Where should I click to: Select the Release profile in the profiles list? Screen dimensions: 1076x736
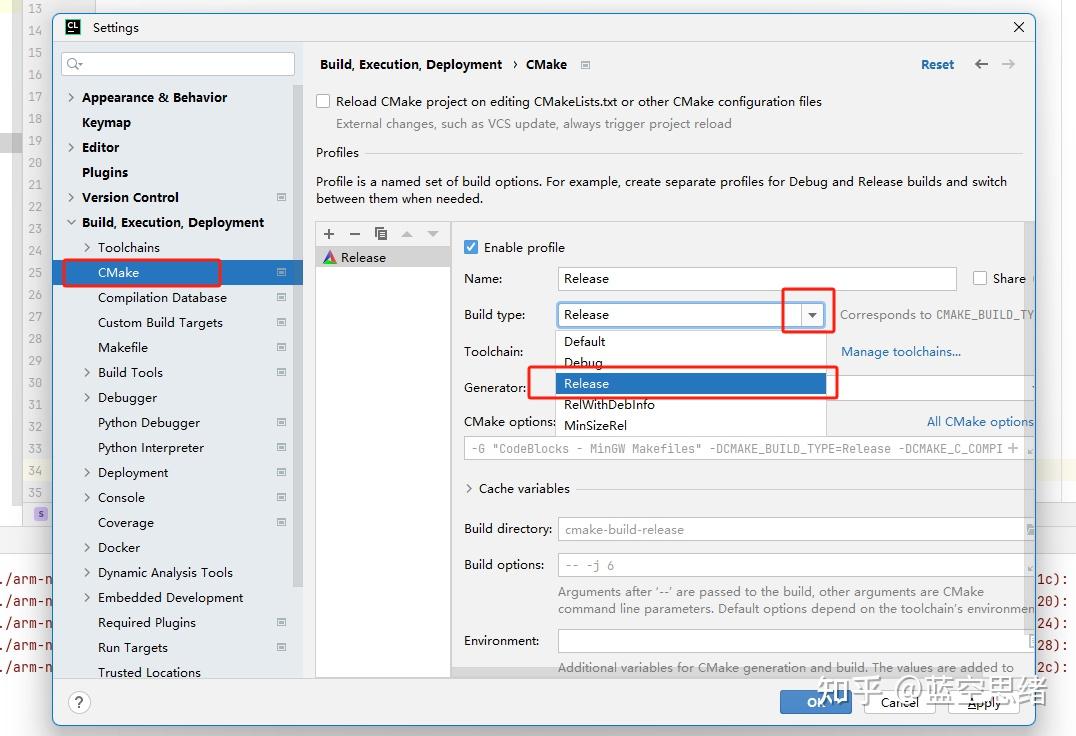[x=383, y=257]
